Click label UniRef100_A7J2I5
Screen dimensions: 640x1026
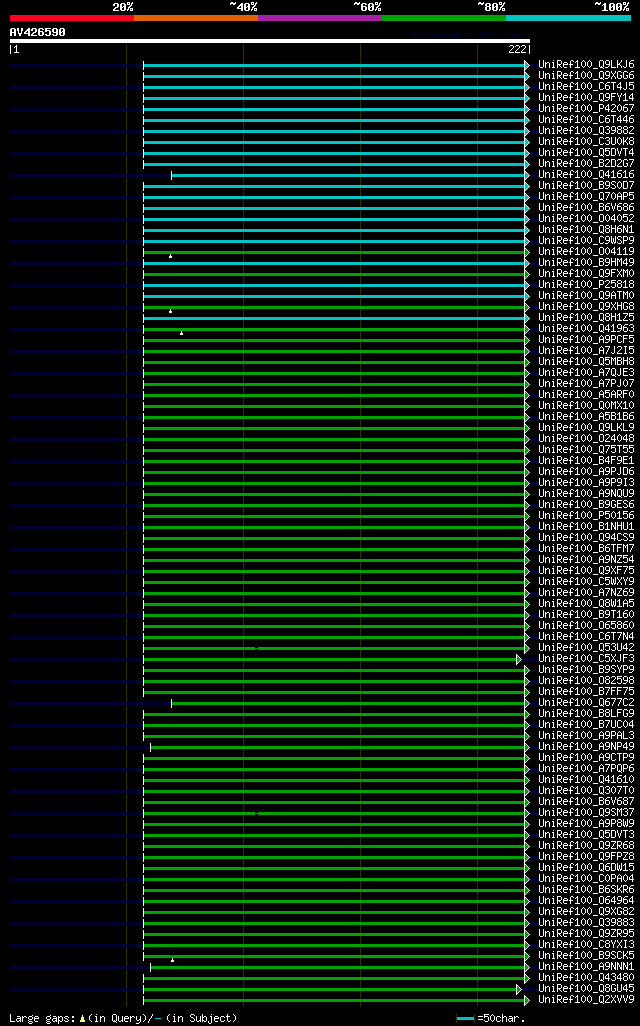click(586, 351)
